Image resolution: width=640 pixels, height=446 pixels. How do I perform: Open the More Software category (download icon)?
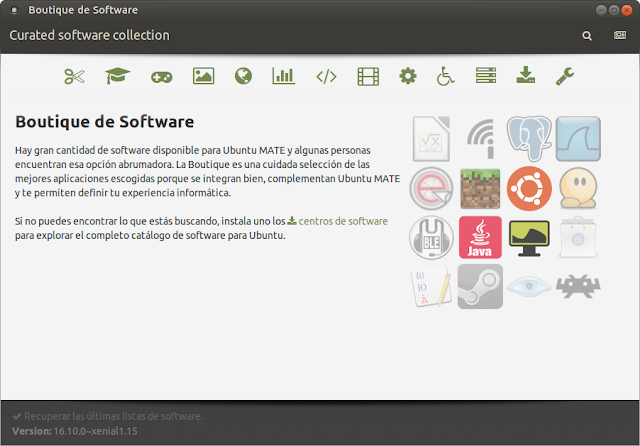coord(526,75)
